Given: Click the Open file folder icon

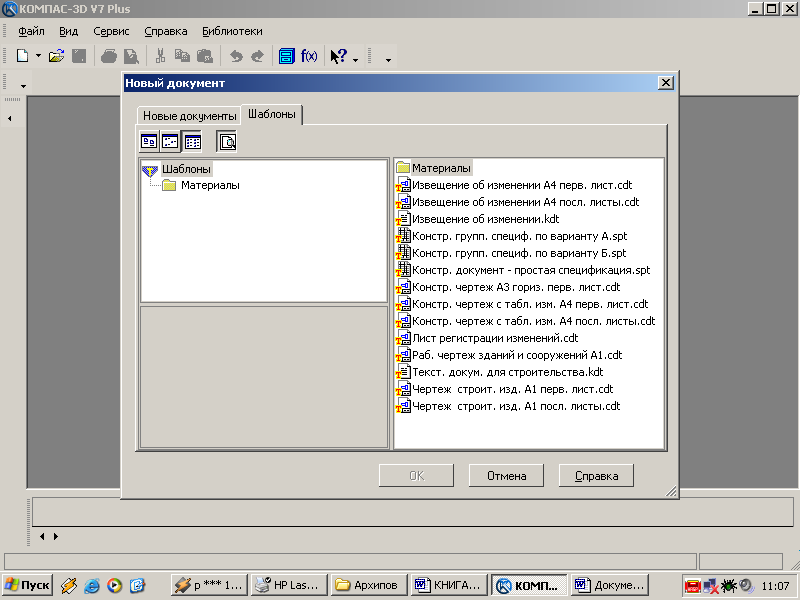Looking at the screenshot, I should [56, 56].
